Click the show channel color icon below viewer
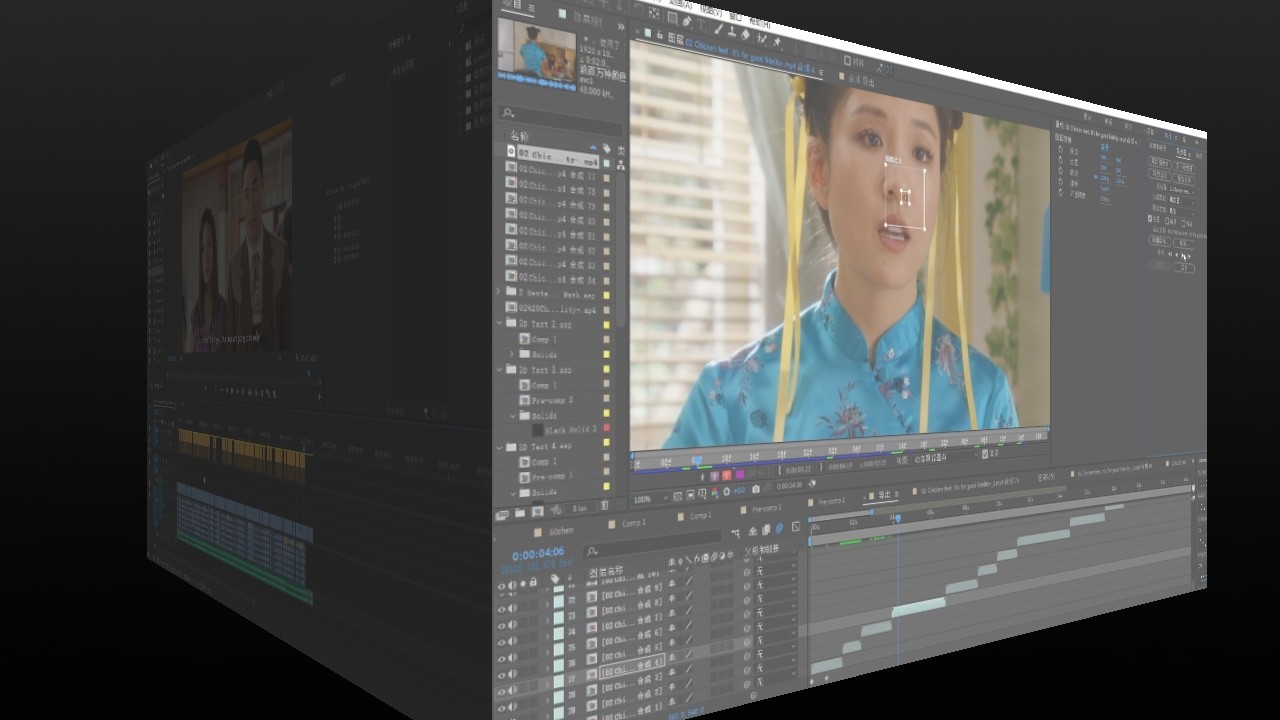The width and height of the screenshot is (1280, 720). pyautogui.click(x=714, y=492)
